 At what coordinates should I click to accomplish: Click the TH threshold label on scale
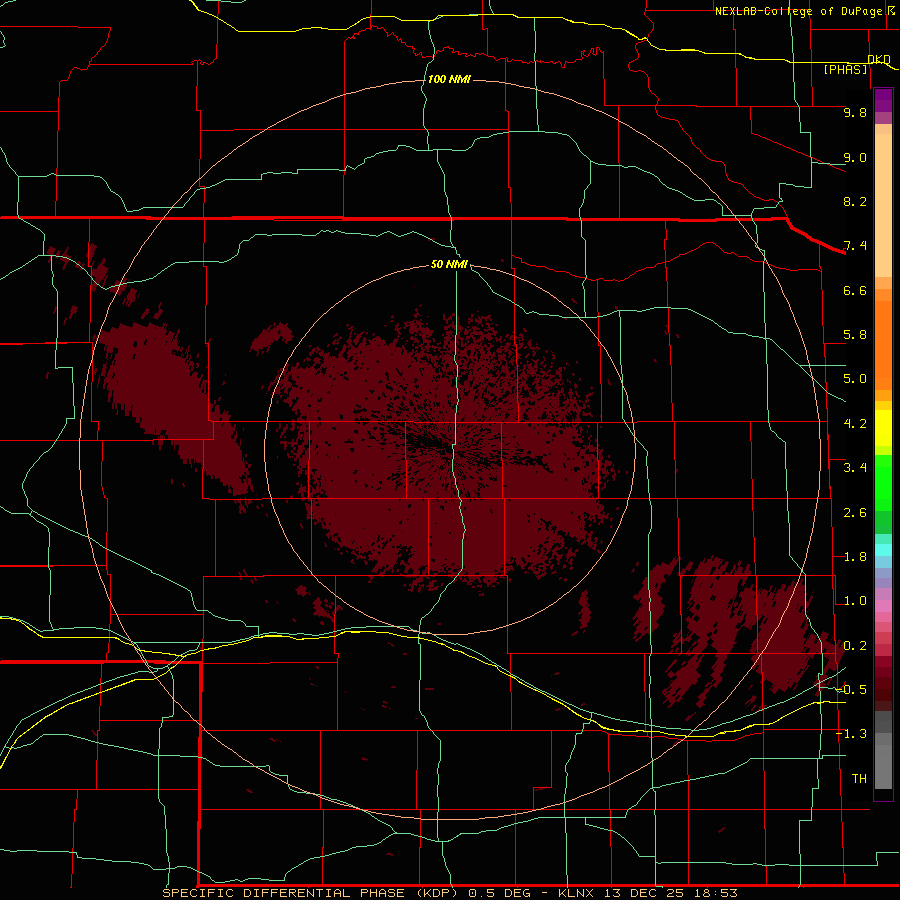(x=859, y=779)
